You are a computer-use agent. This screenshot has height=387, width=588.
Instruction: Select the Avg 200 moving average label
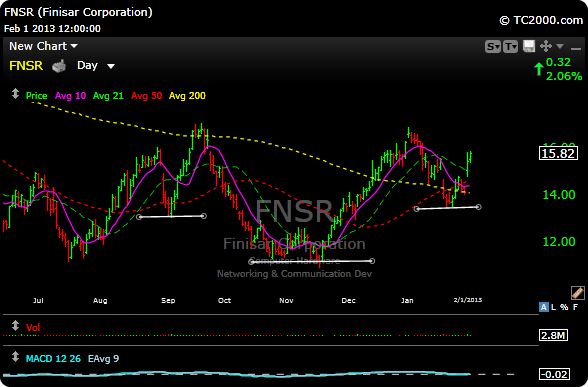tap(187, 96)
